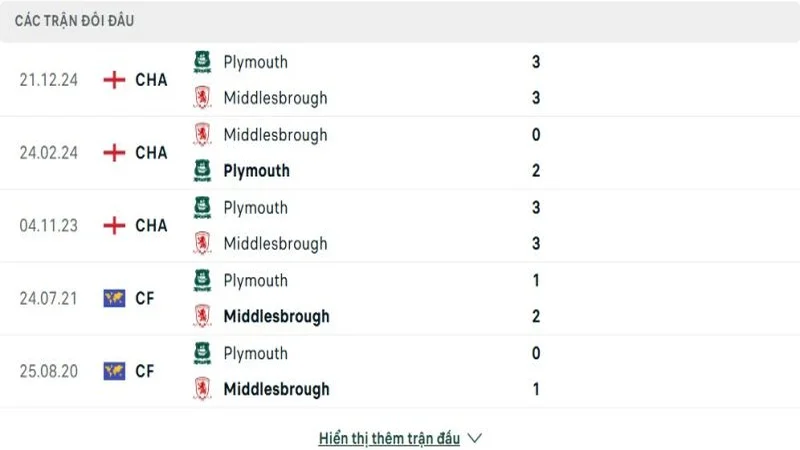Select bold Middlesbrough name in 24.07.21 match

tap(276, 317)
